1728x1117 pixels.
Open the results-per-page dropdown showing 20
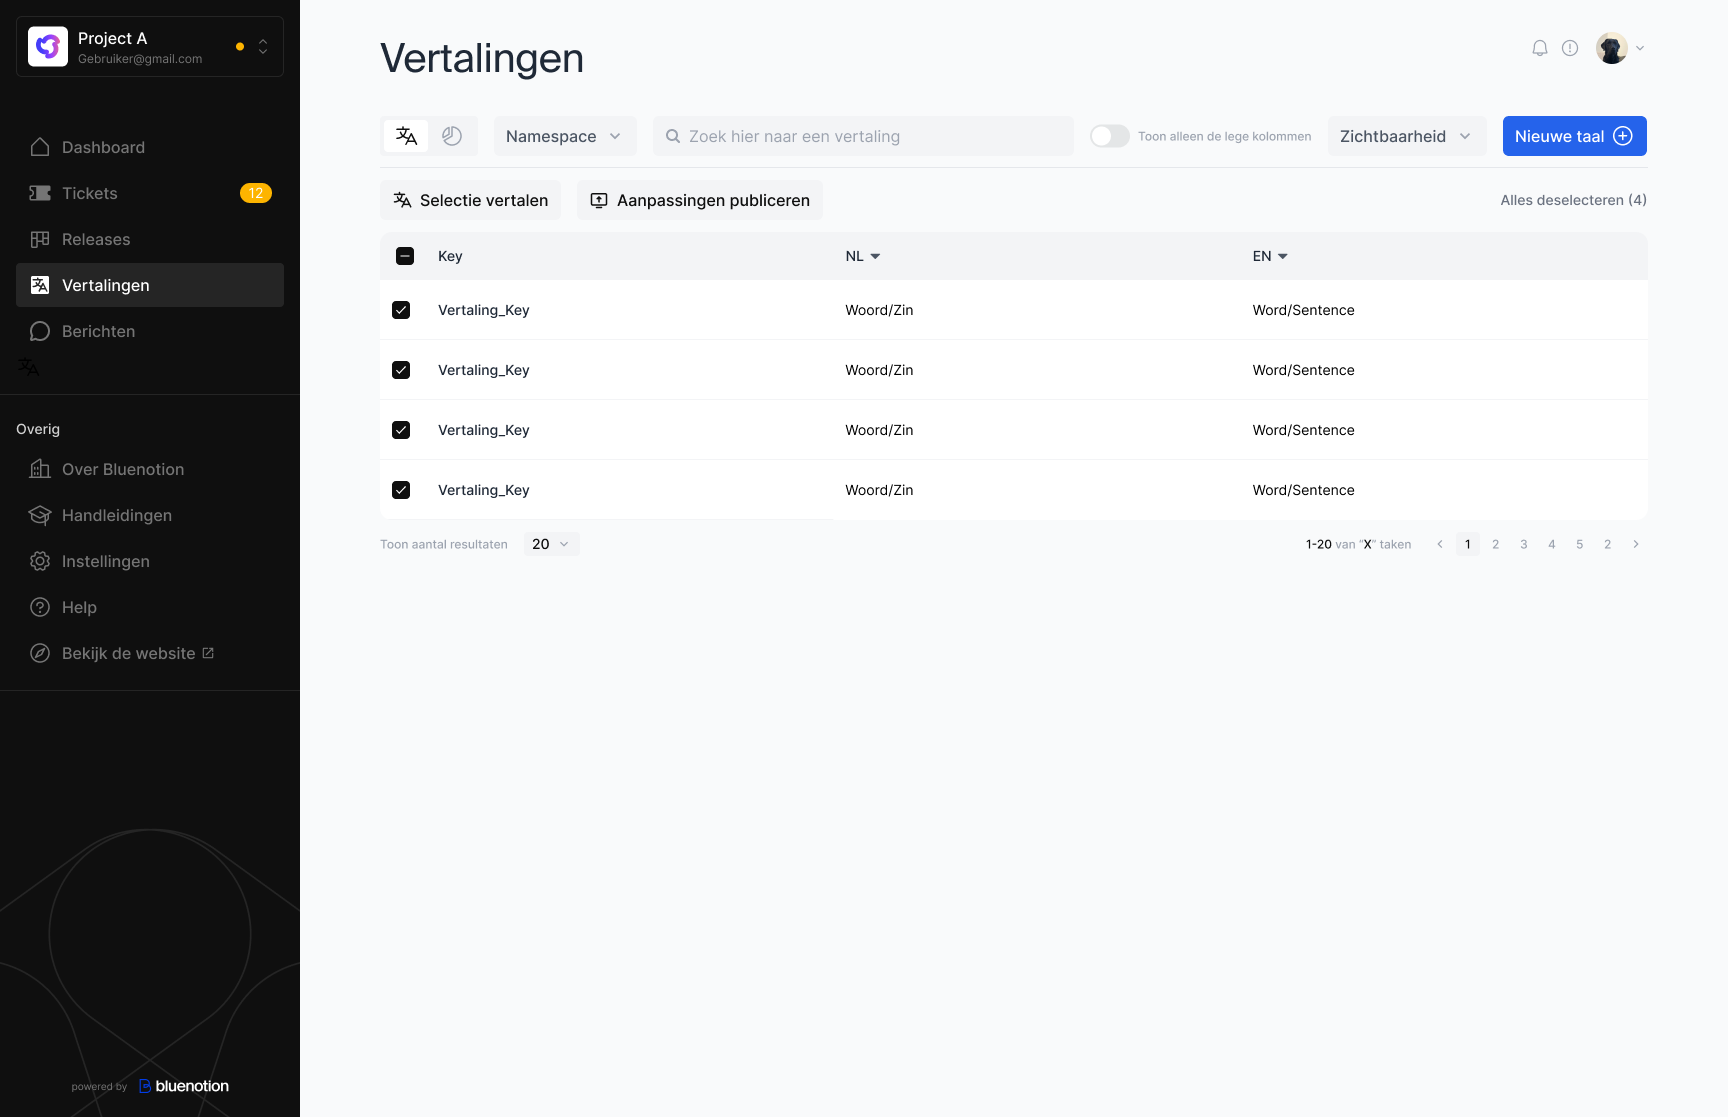[x=551, y=544]
